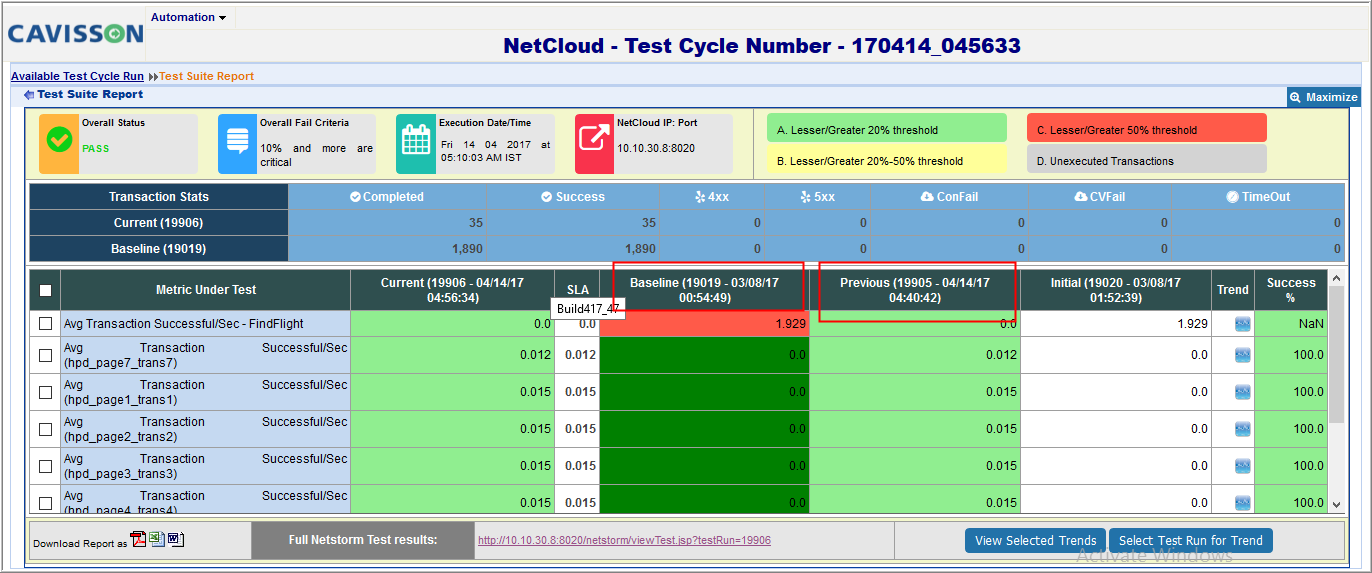1372x573 pixels.
Task: Click the PASS overall status text
Action: [x=96, y=148]
